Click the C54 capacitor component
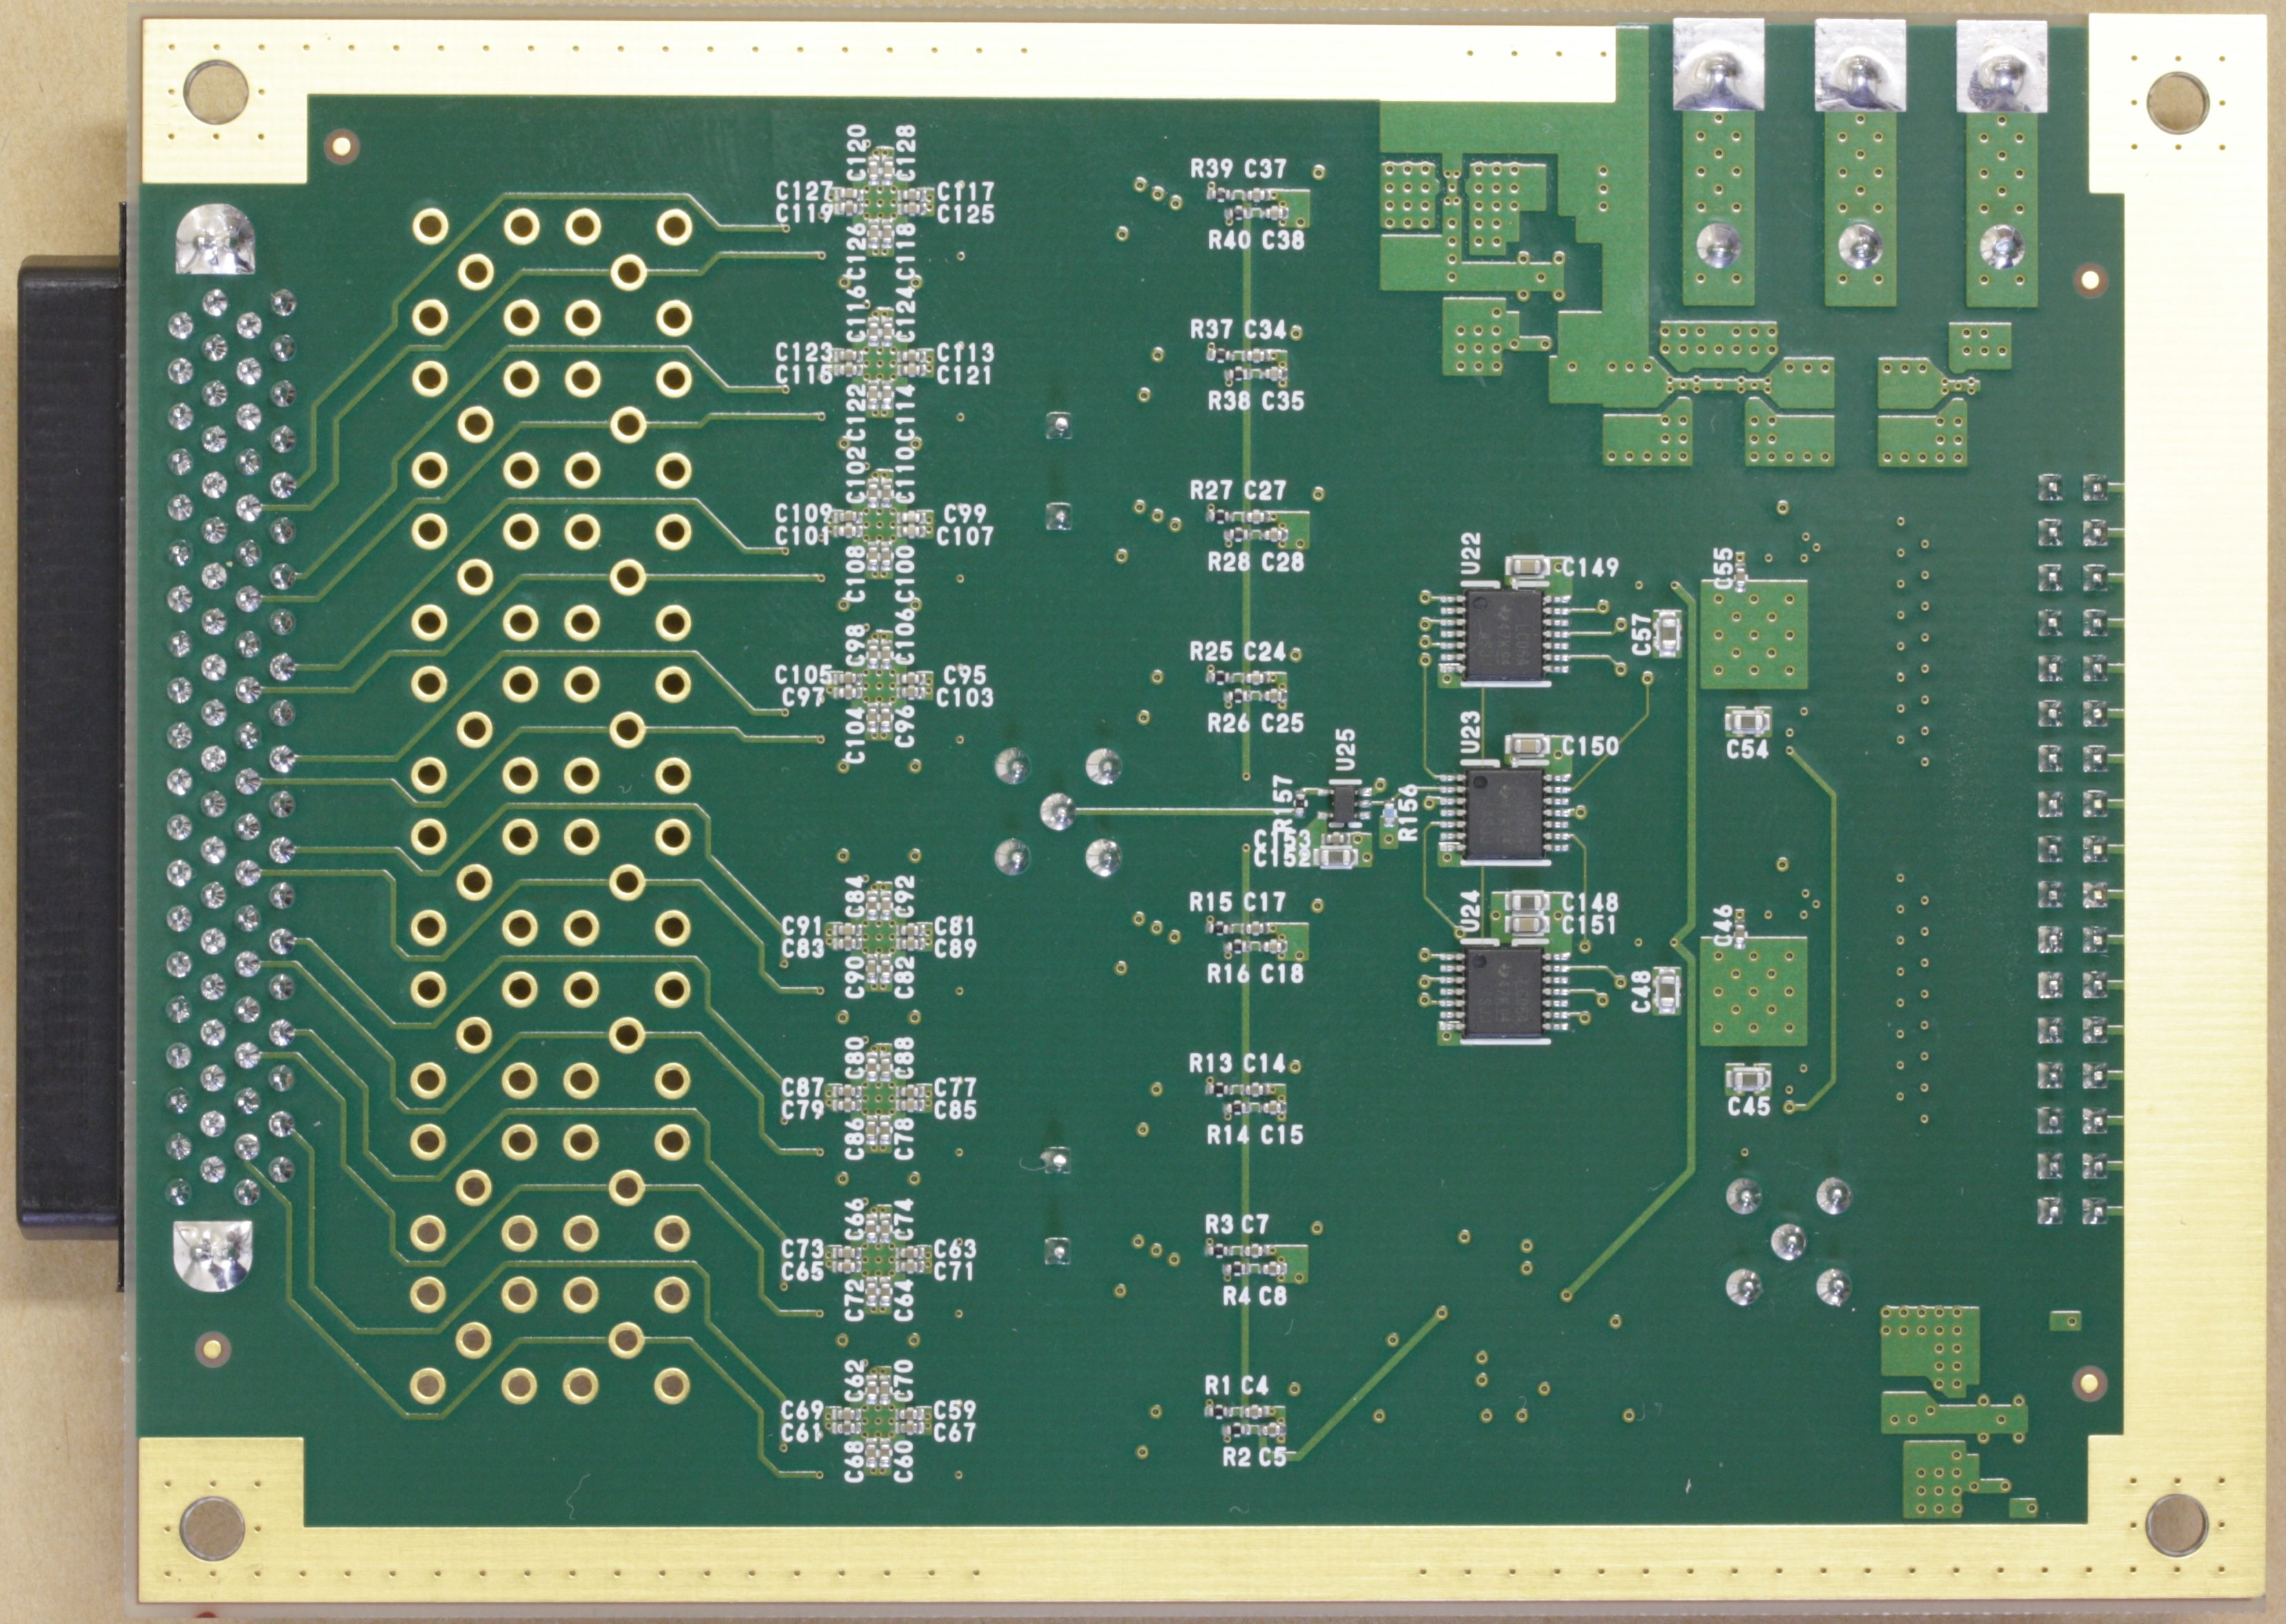 [x=1747, y=721]
